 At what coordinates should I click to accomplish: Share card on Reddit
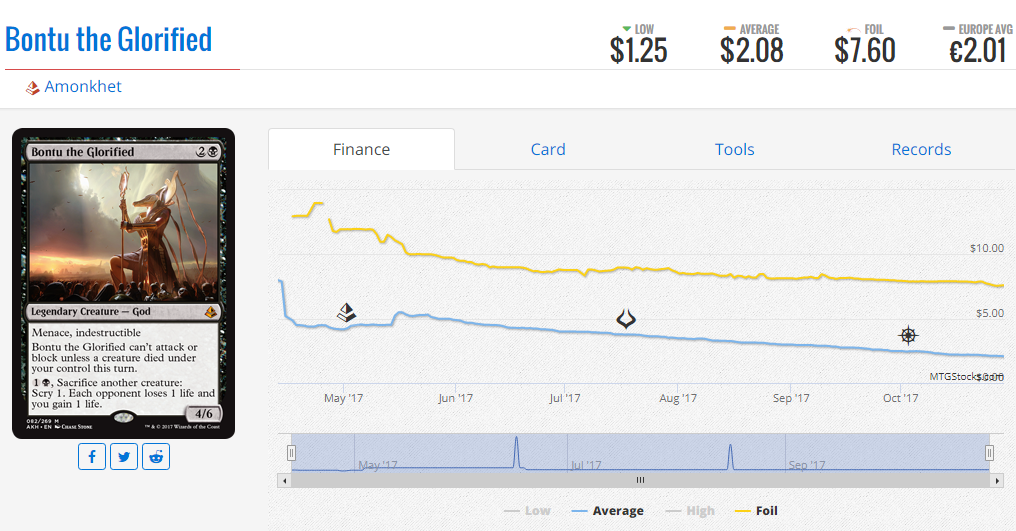156,457
